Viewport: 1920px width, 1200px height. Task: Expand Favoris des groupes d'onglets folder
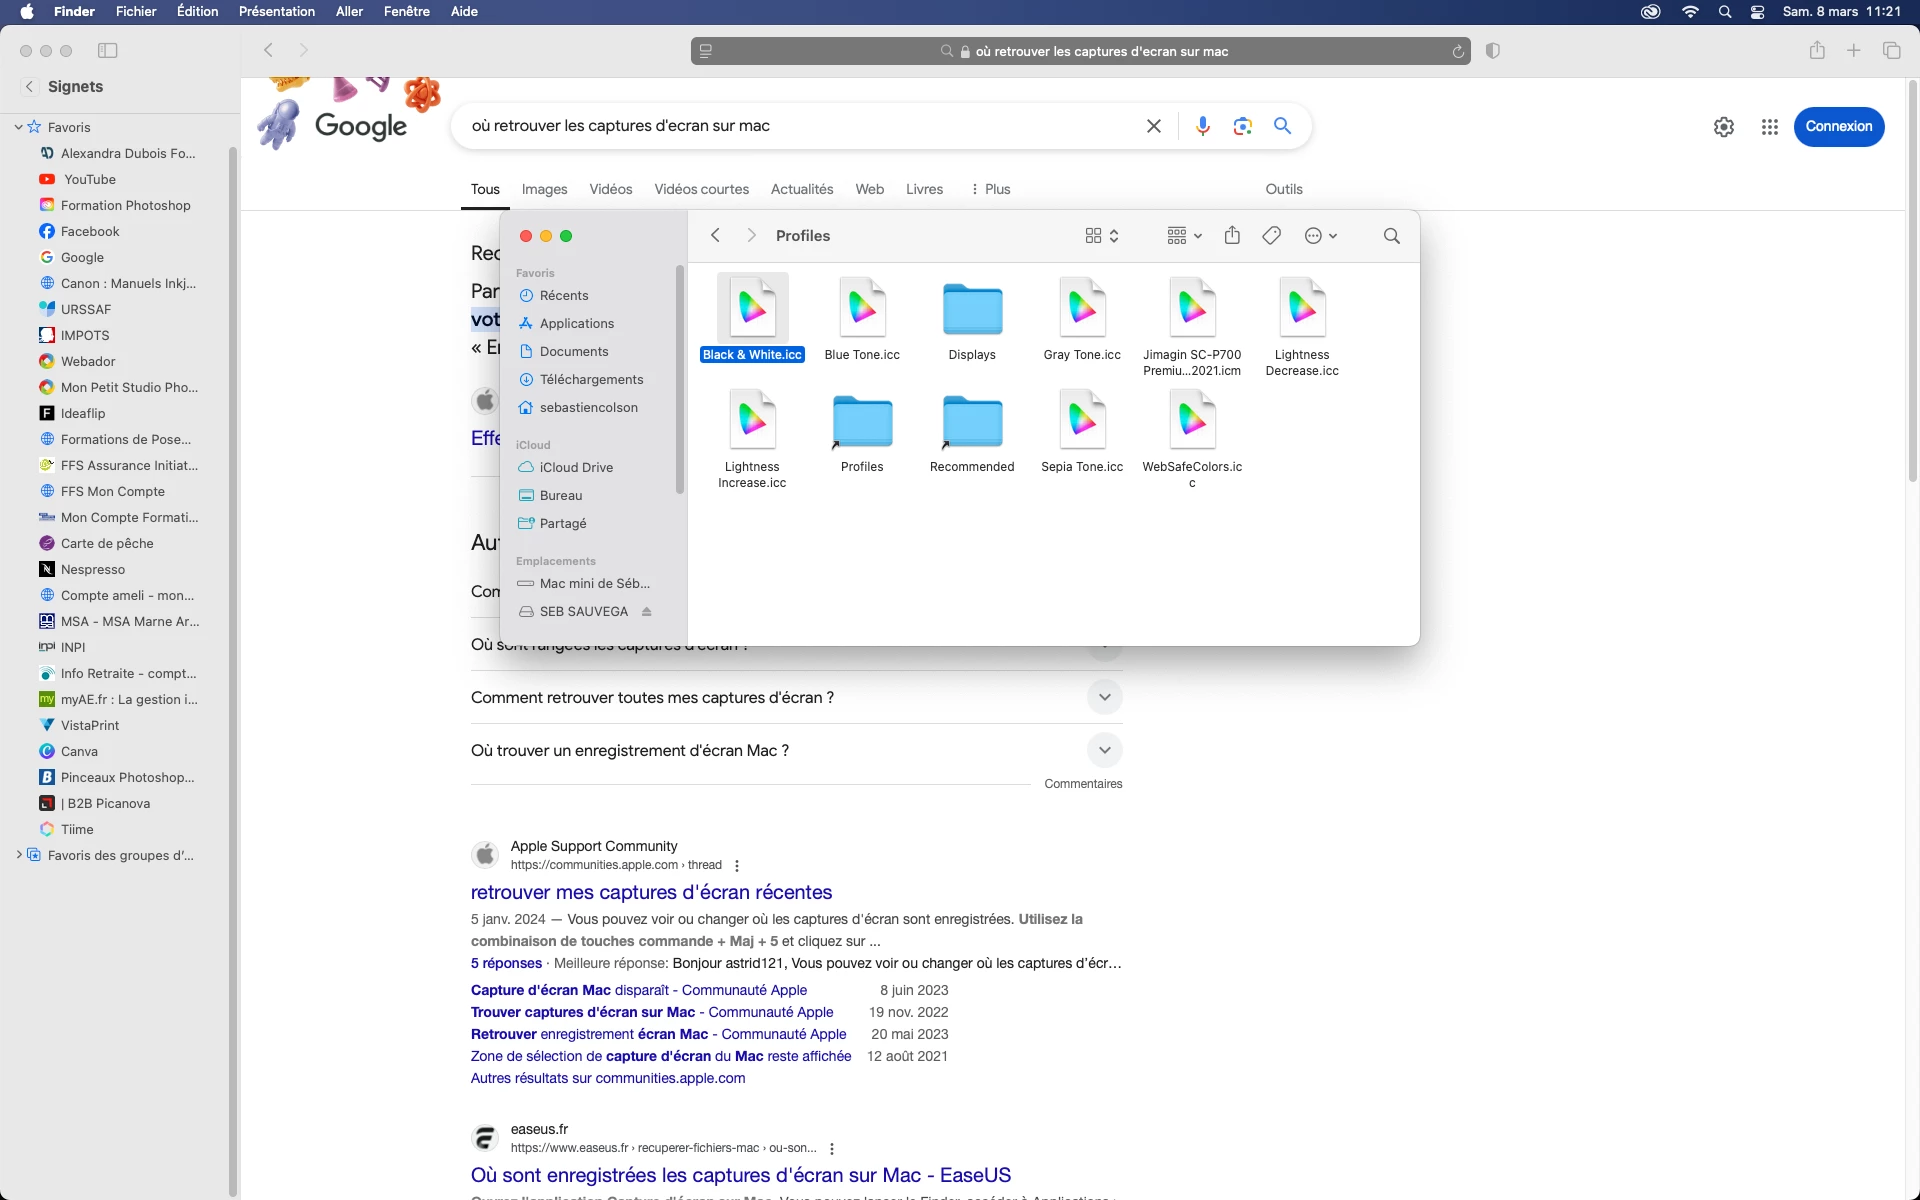click(x=19, y=855)
